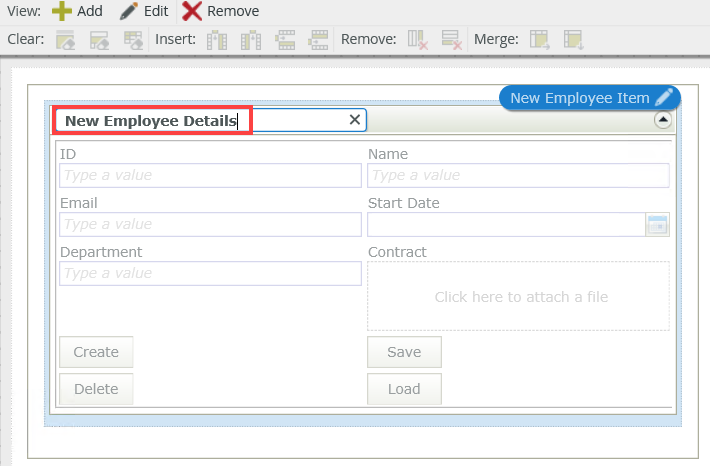
Task: Select the Start Date label
Action: click(x=404, y=203)
